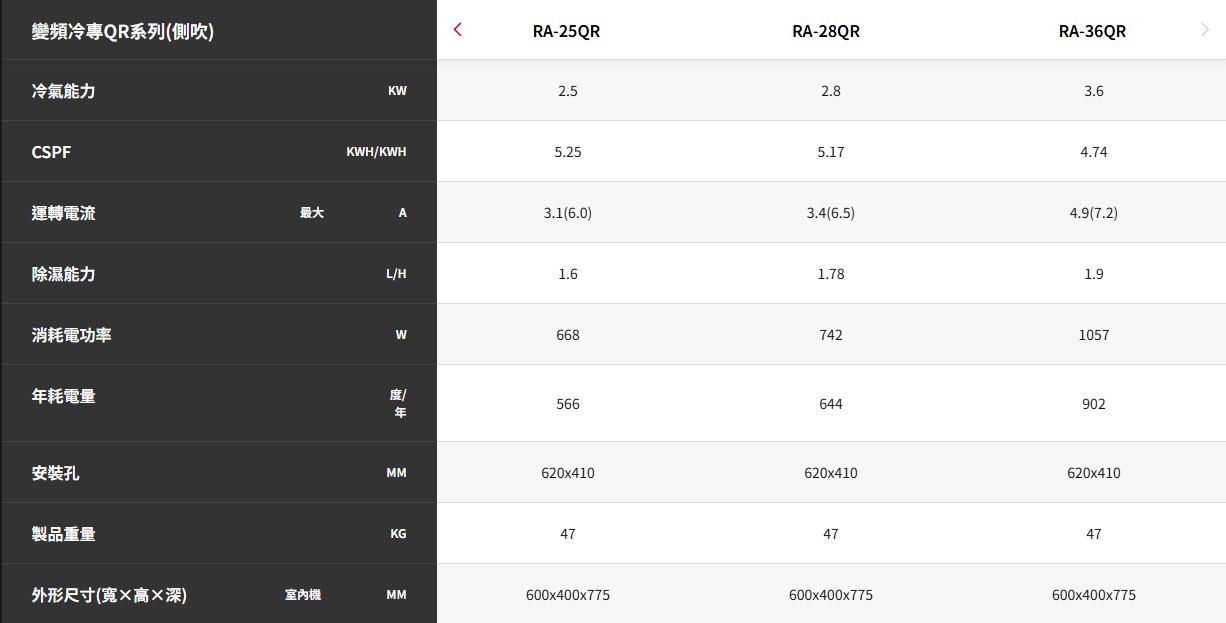This screenshot has width=1226, height=623.
Task: Click the 變頻冷專QR系列(側吹) series title
Action: (x=123, y=31)
